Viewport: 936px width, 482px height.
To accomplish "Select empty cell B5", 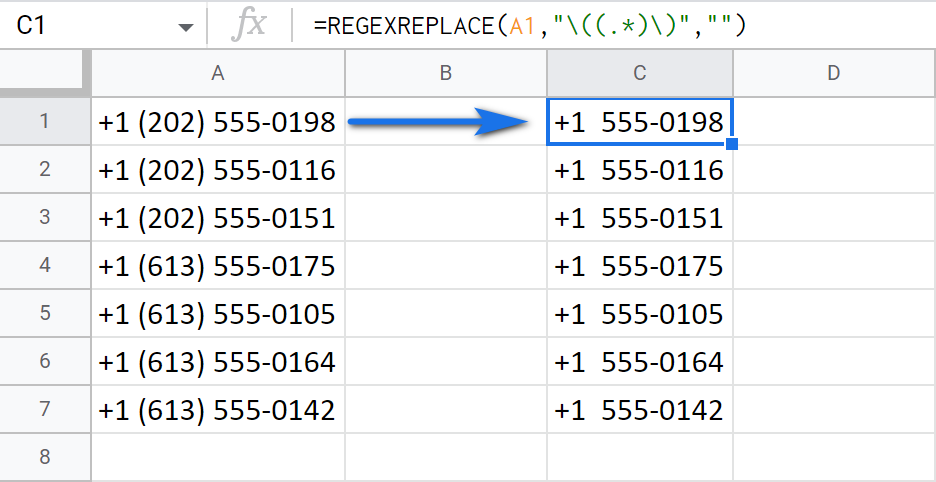I will (x=446, y=313).
